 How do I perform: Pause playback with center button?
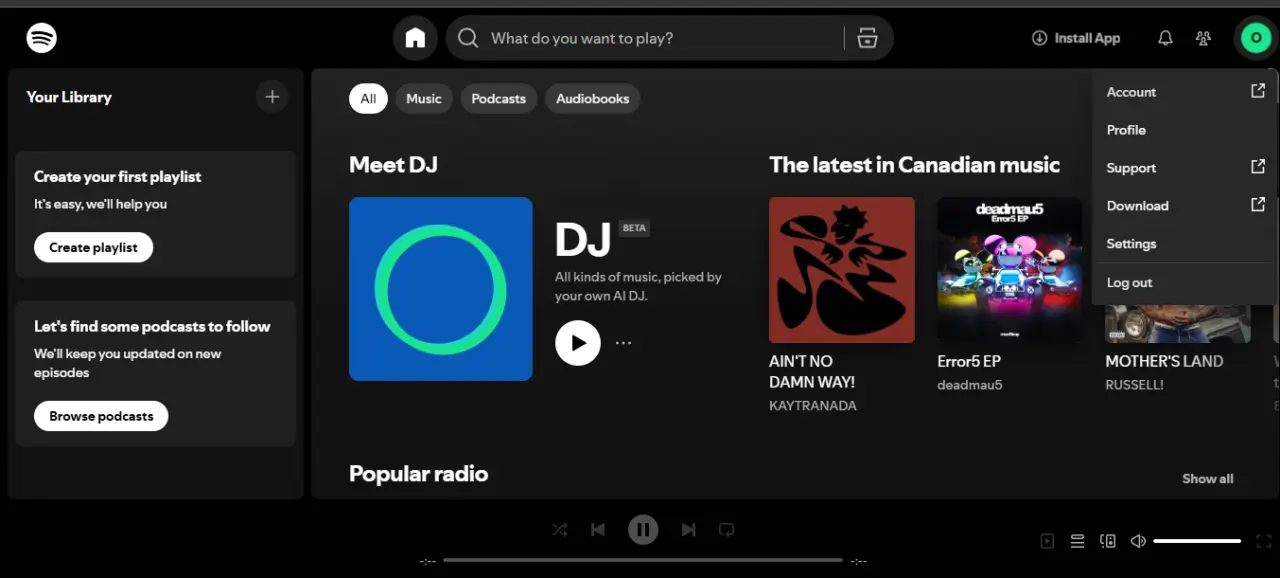point(643,530)
